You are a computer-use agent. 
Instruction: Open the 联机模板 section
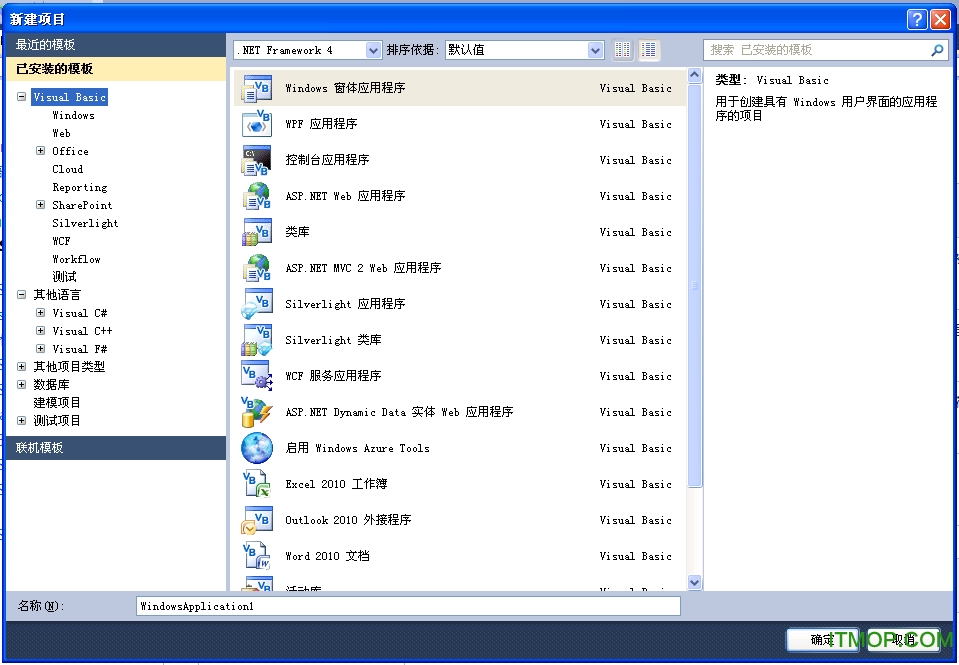coord(116,448)
